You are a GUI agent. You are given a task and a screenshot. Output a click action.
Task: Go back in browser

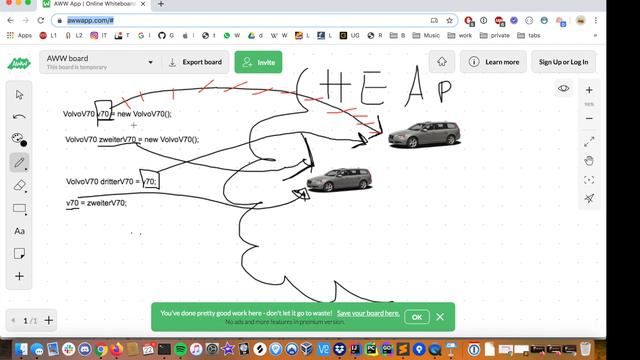tap(11, 20)
